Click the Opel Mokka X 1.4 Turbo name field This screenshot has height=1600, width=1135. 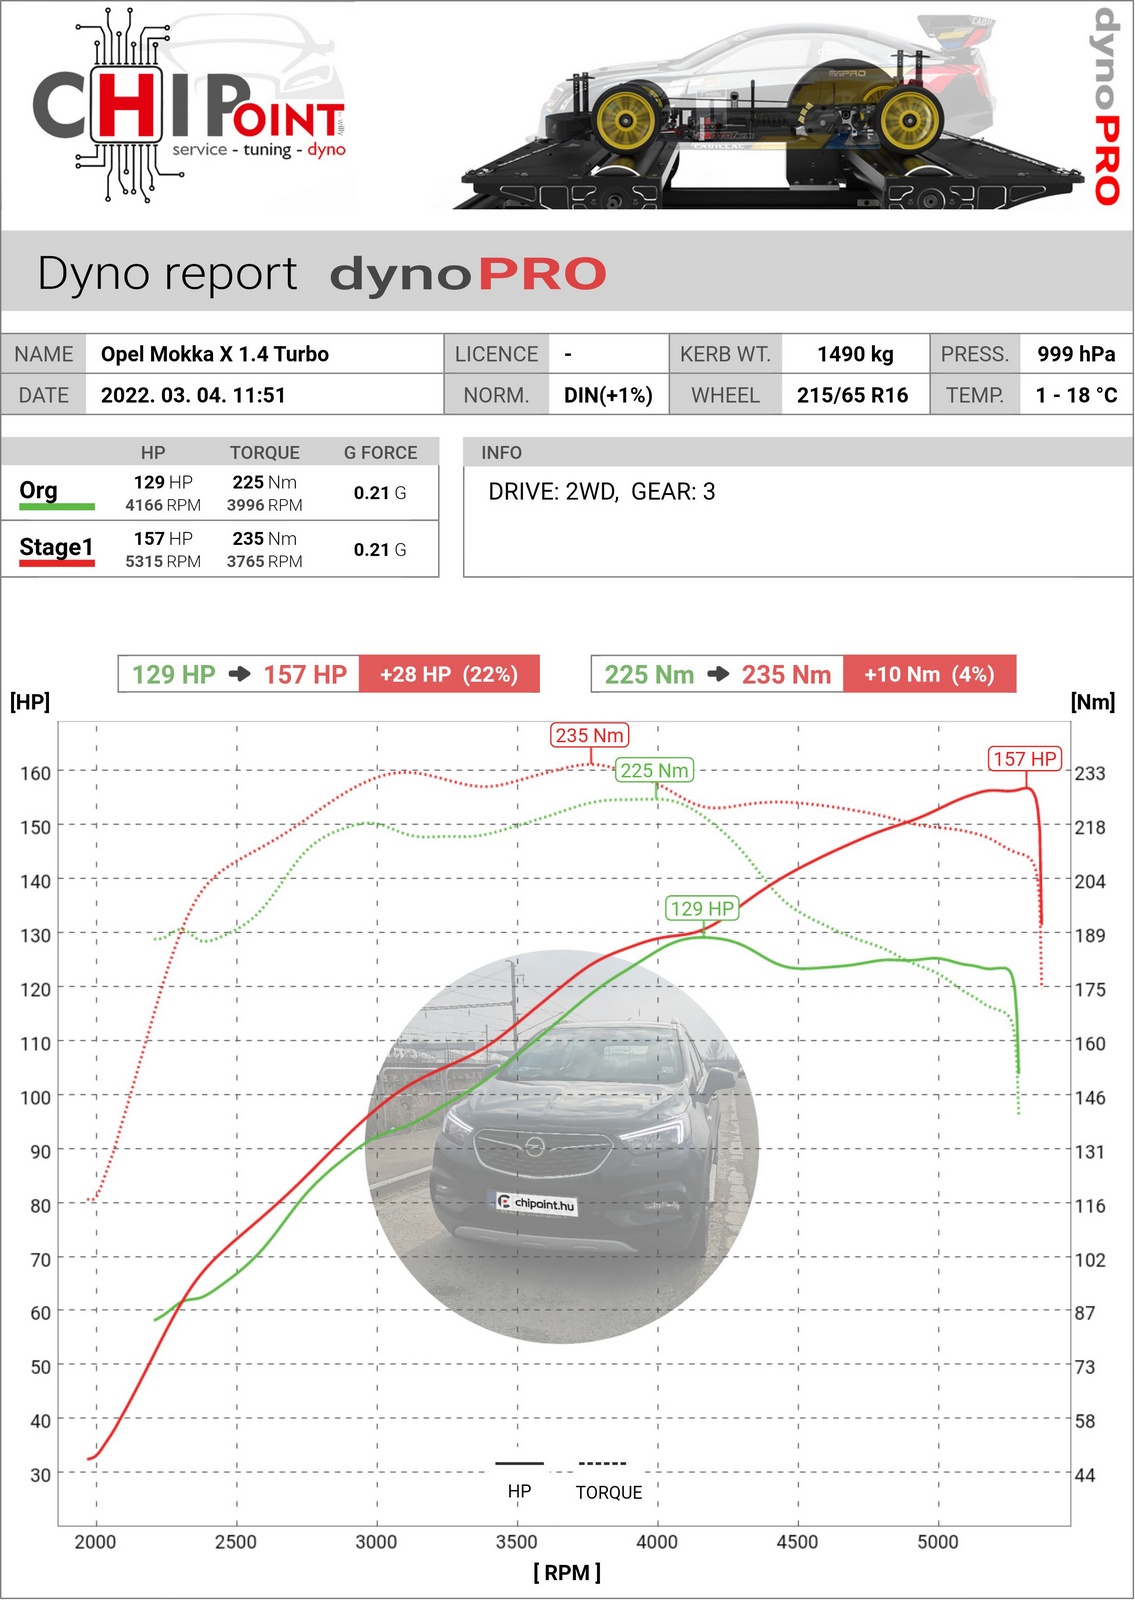(x=215, y=354)
